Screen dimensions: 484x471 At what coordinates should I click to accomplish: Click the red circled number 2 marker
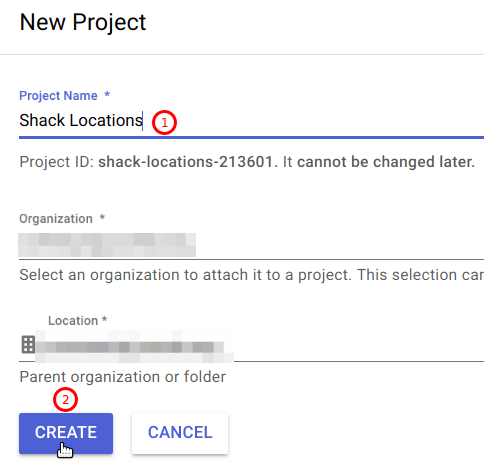[x=65, y=399]
